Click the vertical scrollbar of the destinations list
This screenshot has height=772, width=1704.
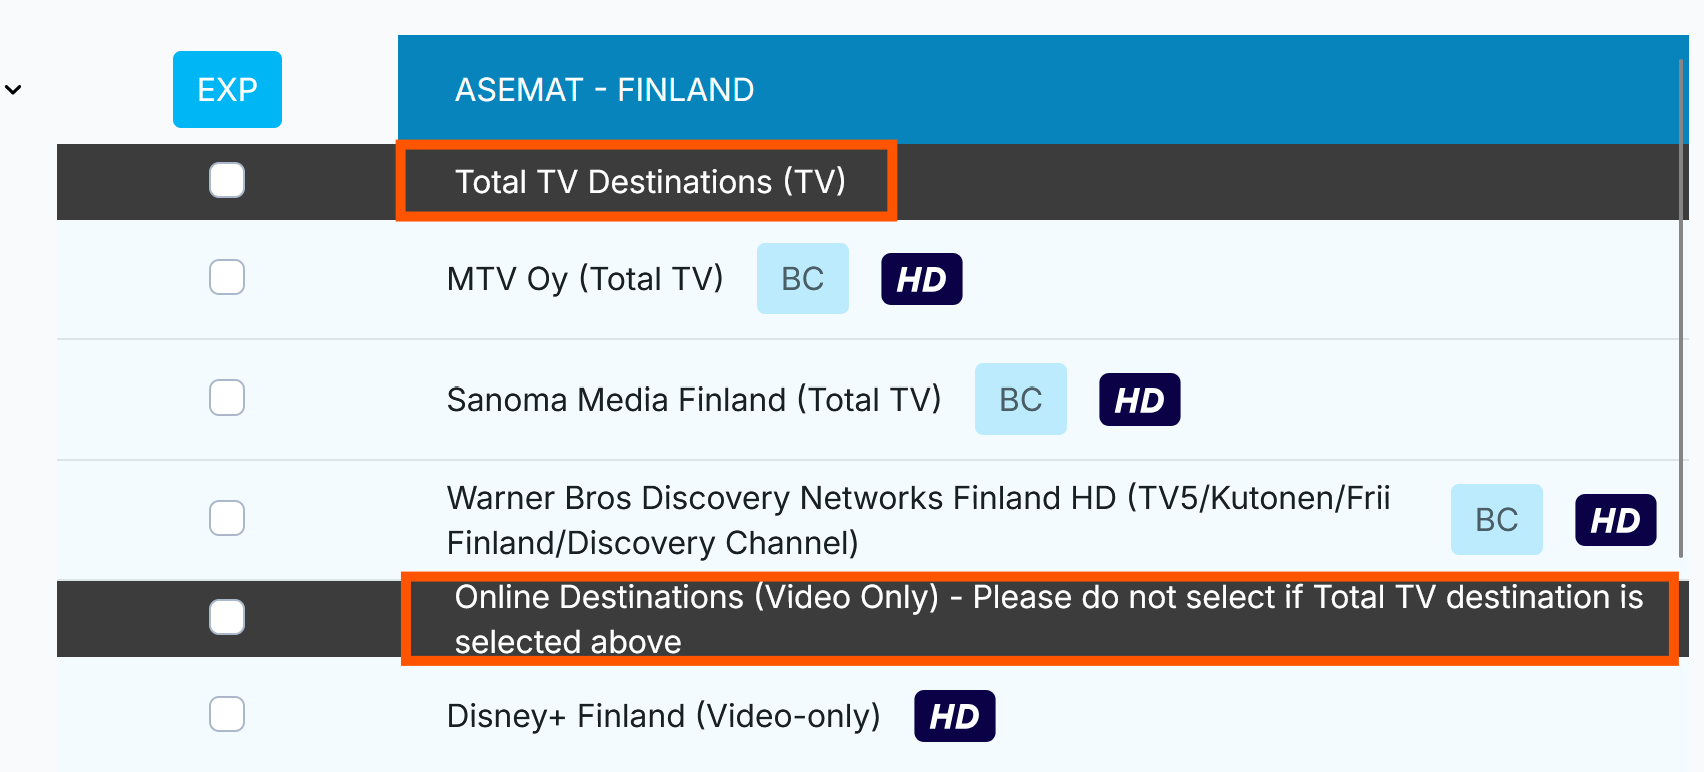[1682, 300]
